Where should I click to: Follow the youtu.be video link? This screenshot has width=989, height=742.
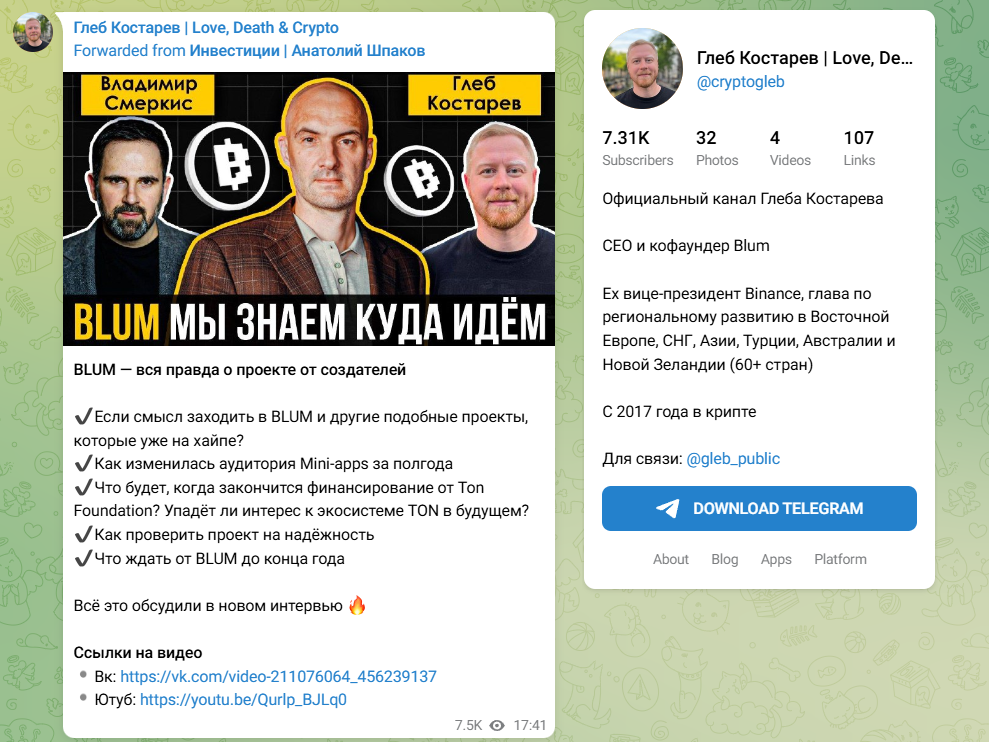(243, 699)
